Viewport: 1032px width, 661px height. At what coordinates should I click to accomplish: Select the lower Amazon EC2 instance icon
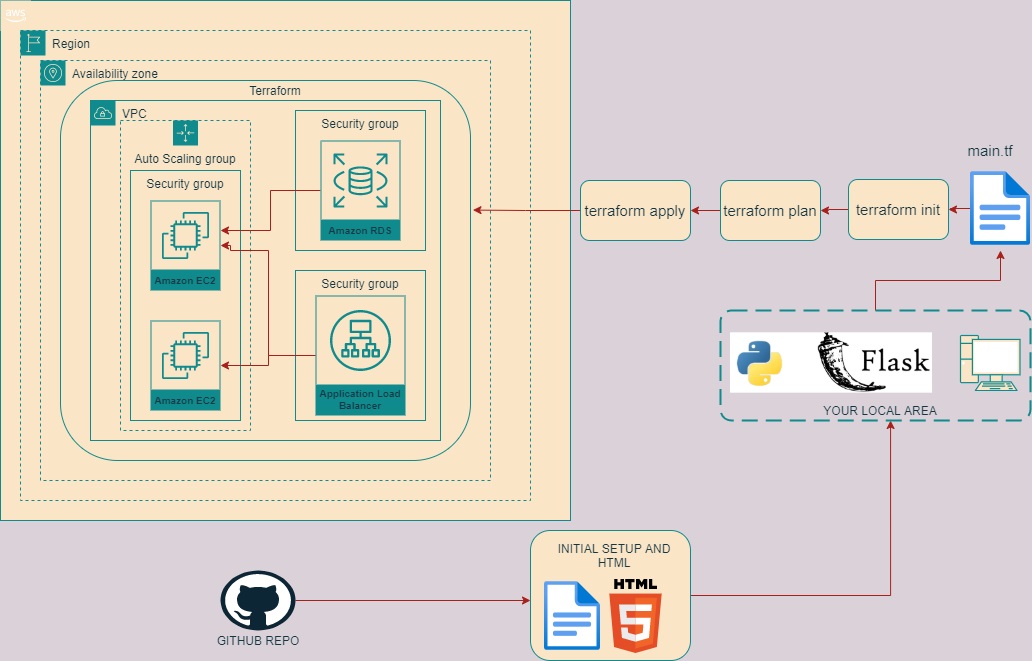(x=186, y=365)
